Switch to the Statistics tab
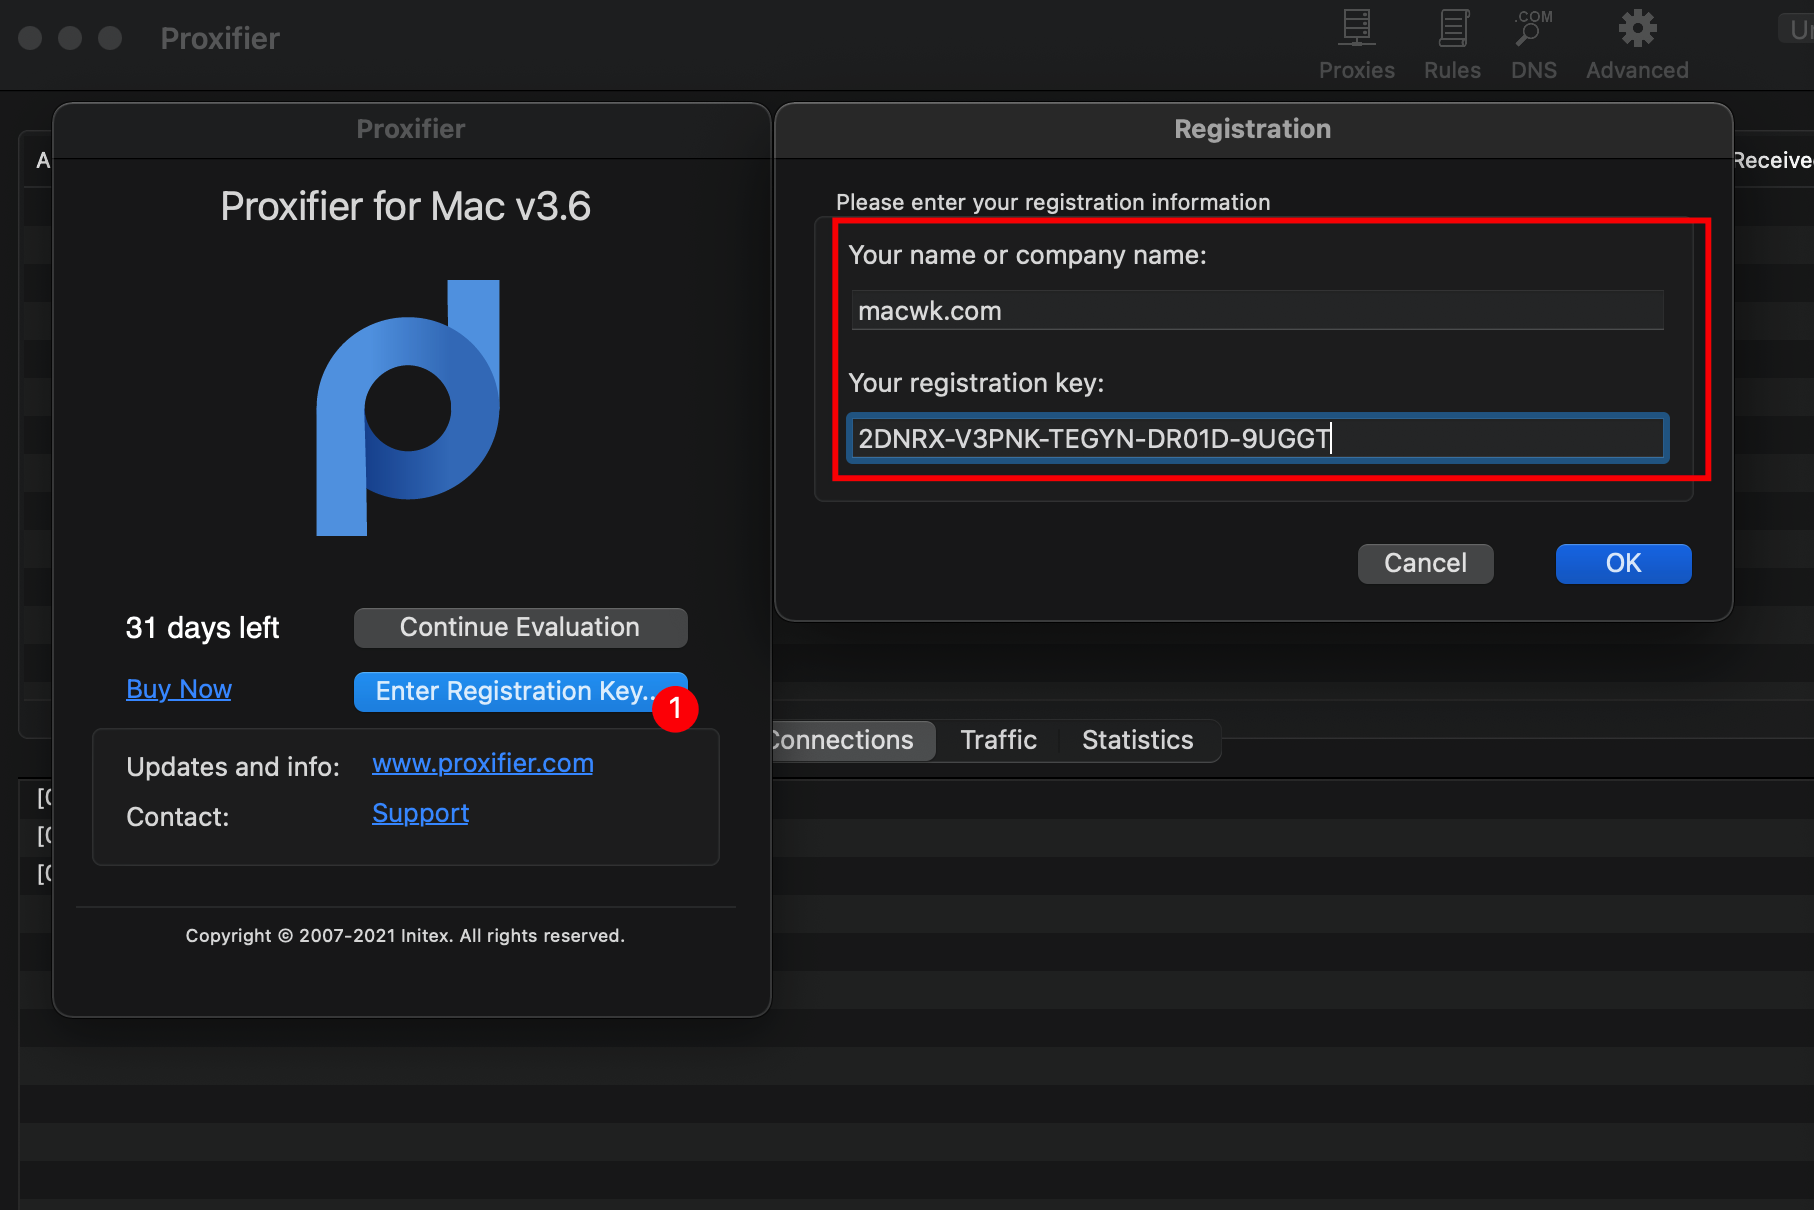This screenshot has height=1210, width=1814. (1137, 740)
